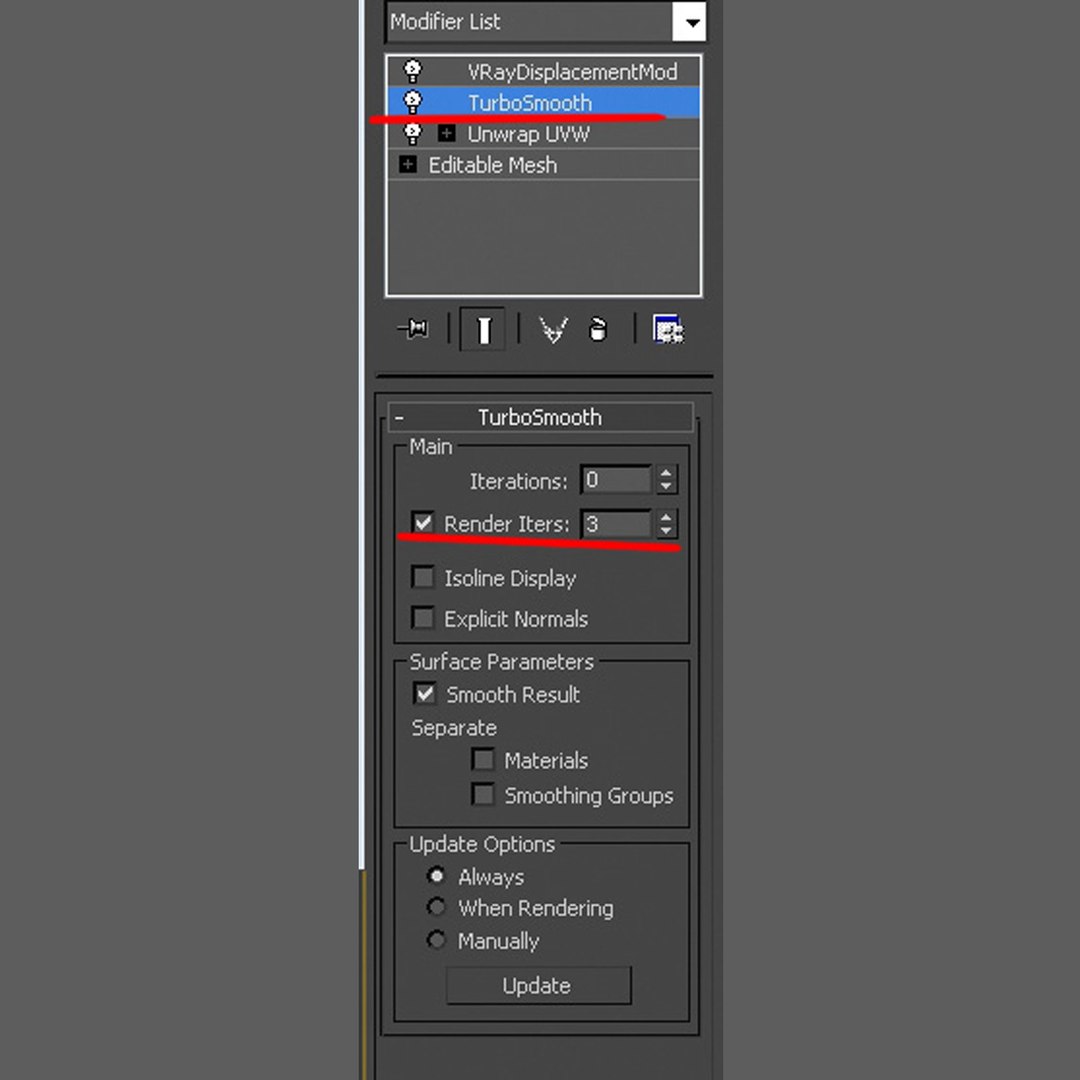Select Editable Mesh in the stack

click(492, 165)
